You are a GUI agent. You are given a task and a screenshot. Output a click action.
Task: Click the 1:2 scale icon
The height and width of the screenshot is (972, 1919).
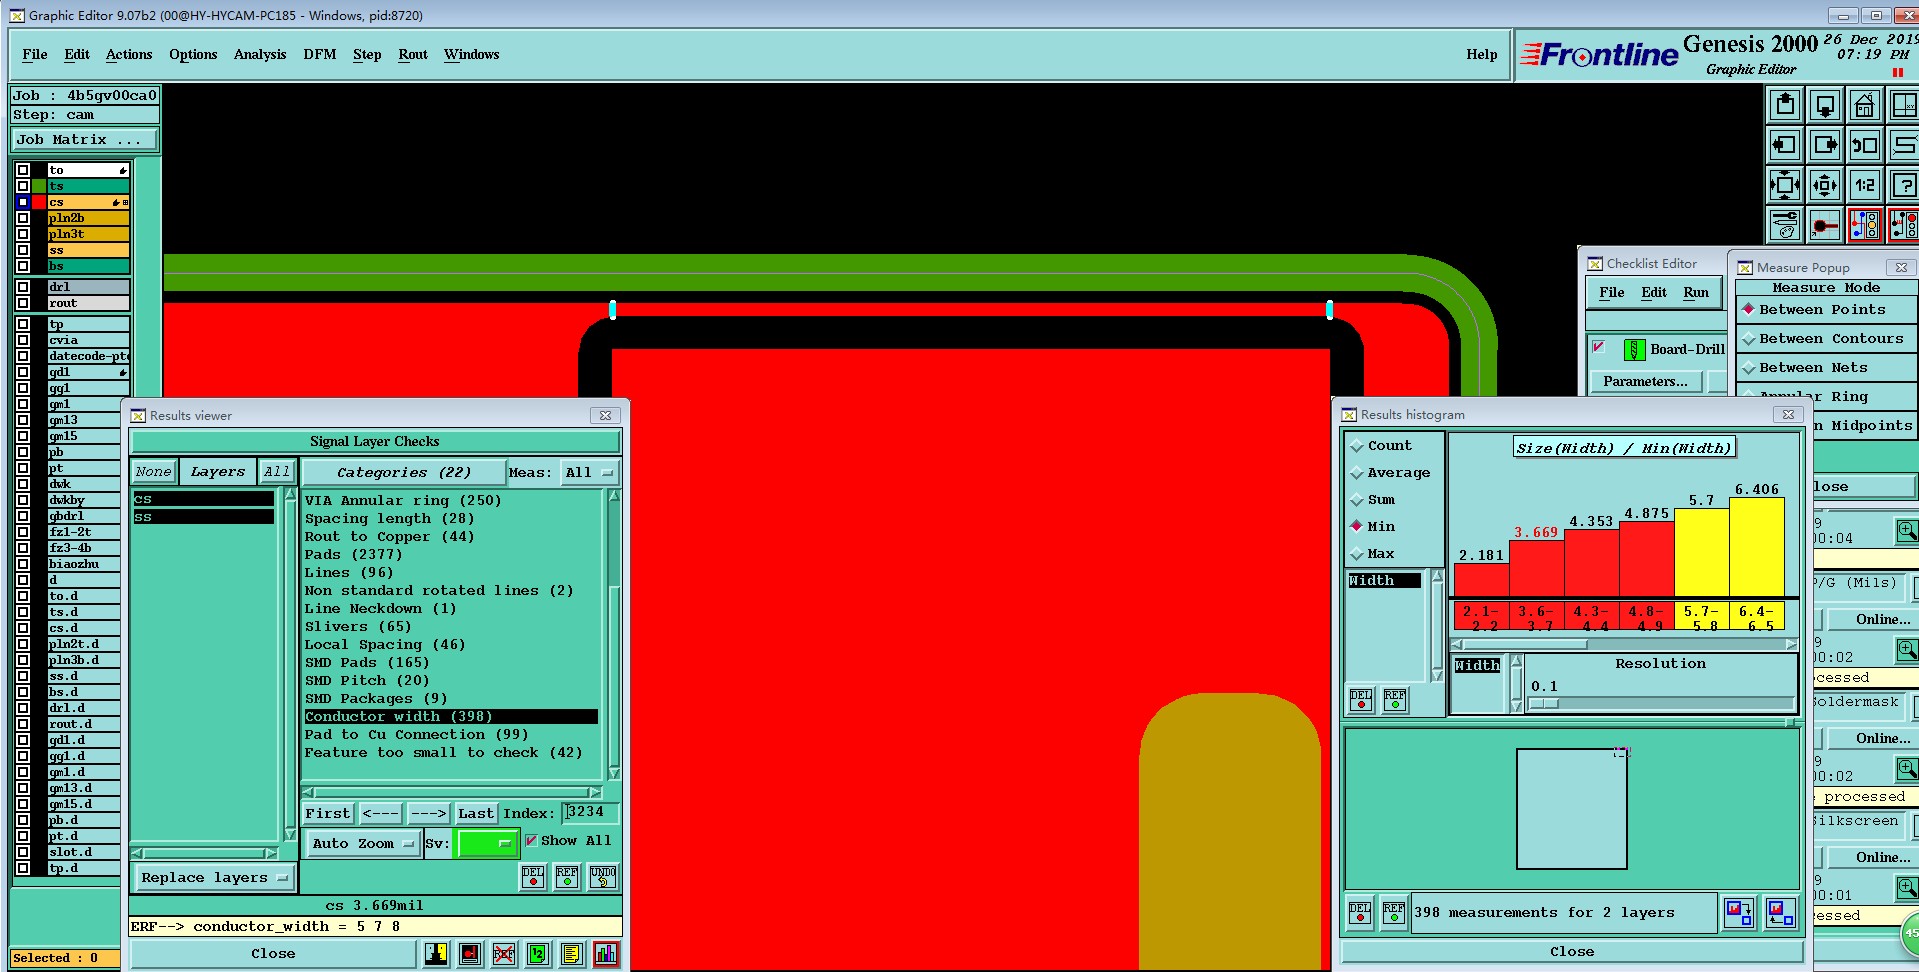1865,185
